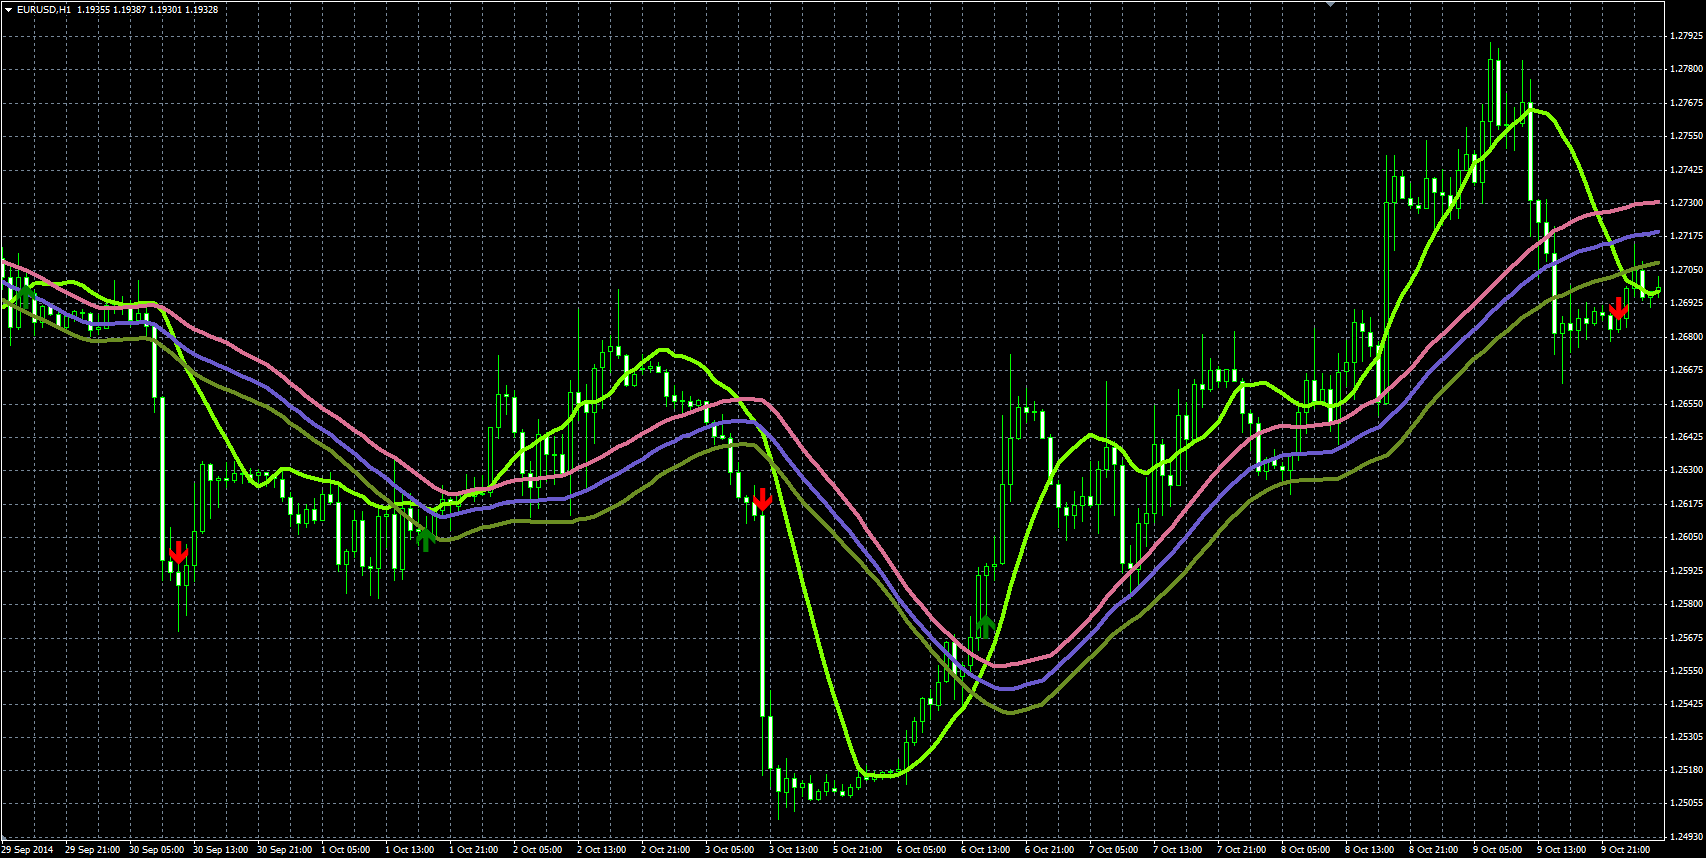Click the chart shift triangle on the top edge
This screenshot has height=858, width=1706.
click(x=1330, y=4)
